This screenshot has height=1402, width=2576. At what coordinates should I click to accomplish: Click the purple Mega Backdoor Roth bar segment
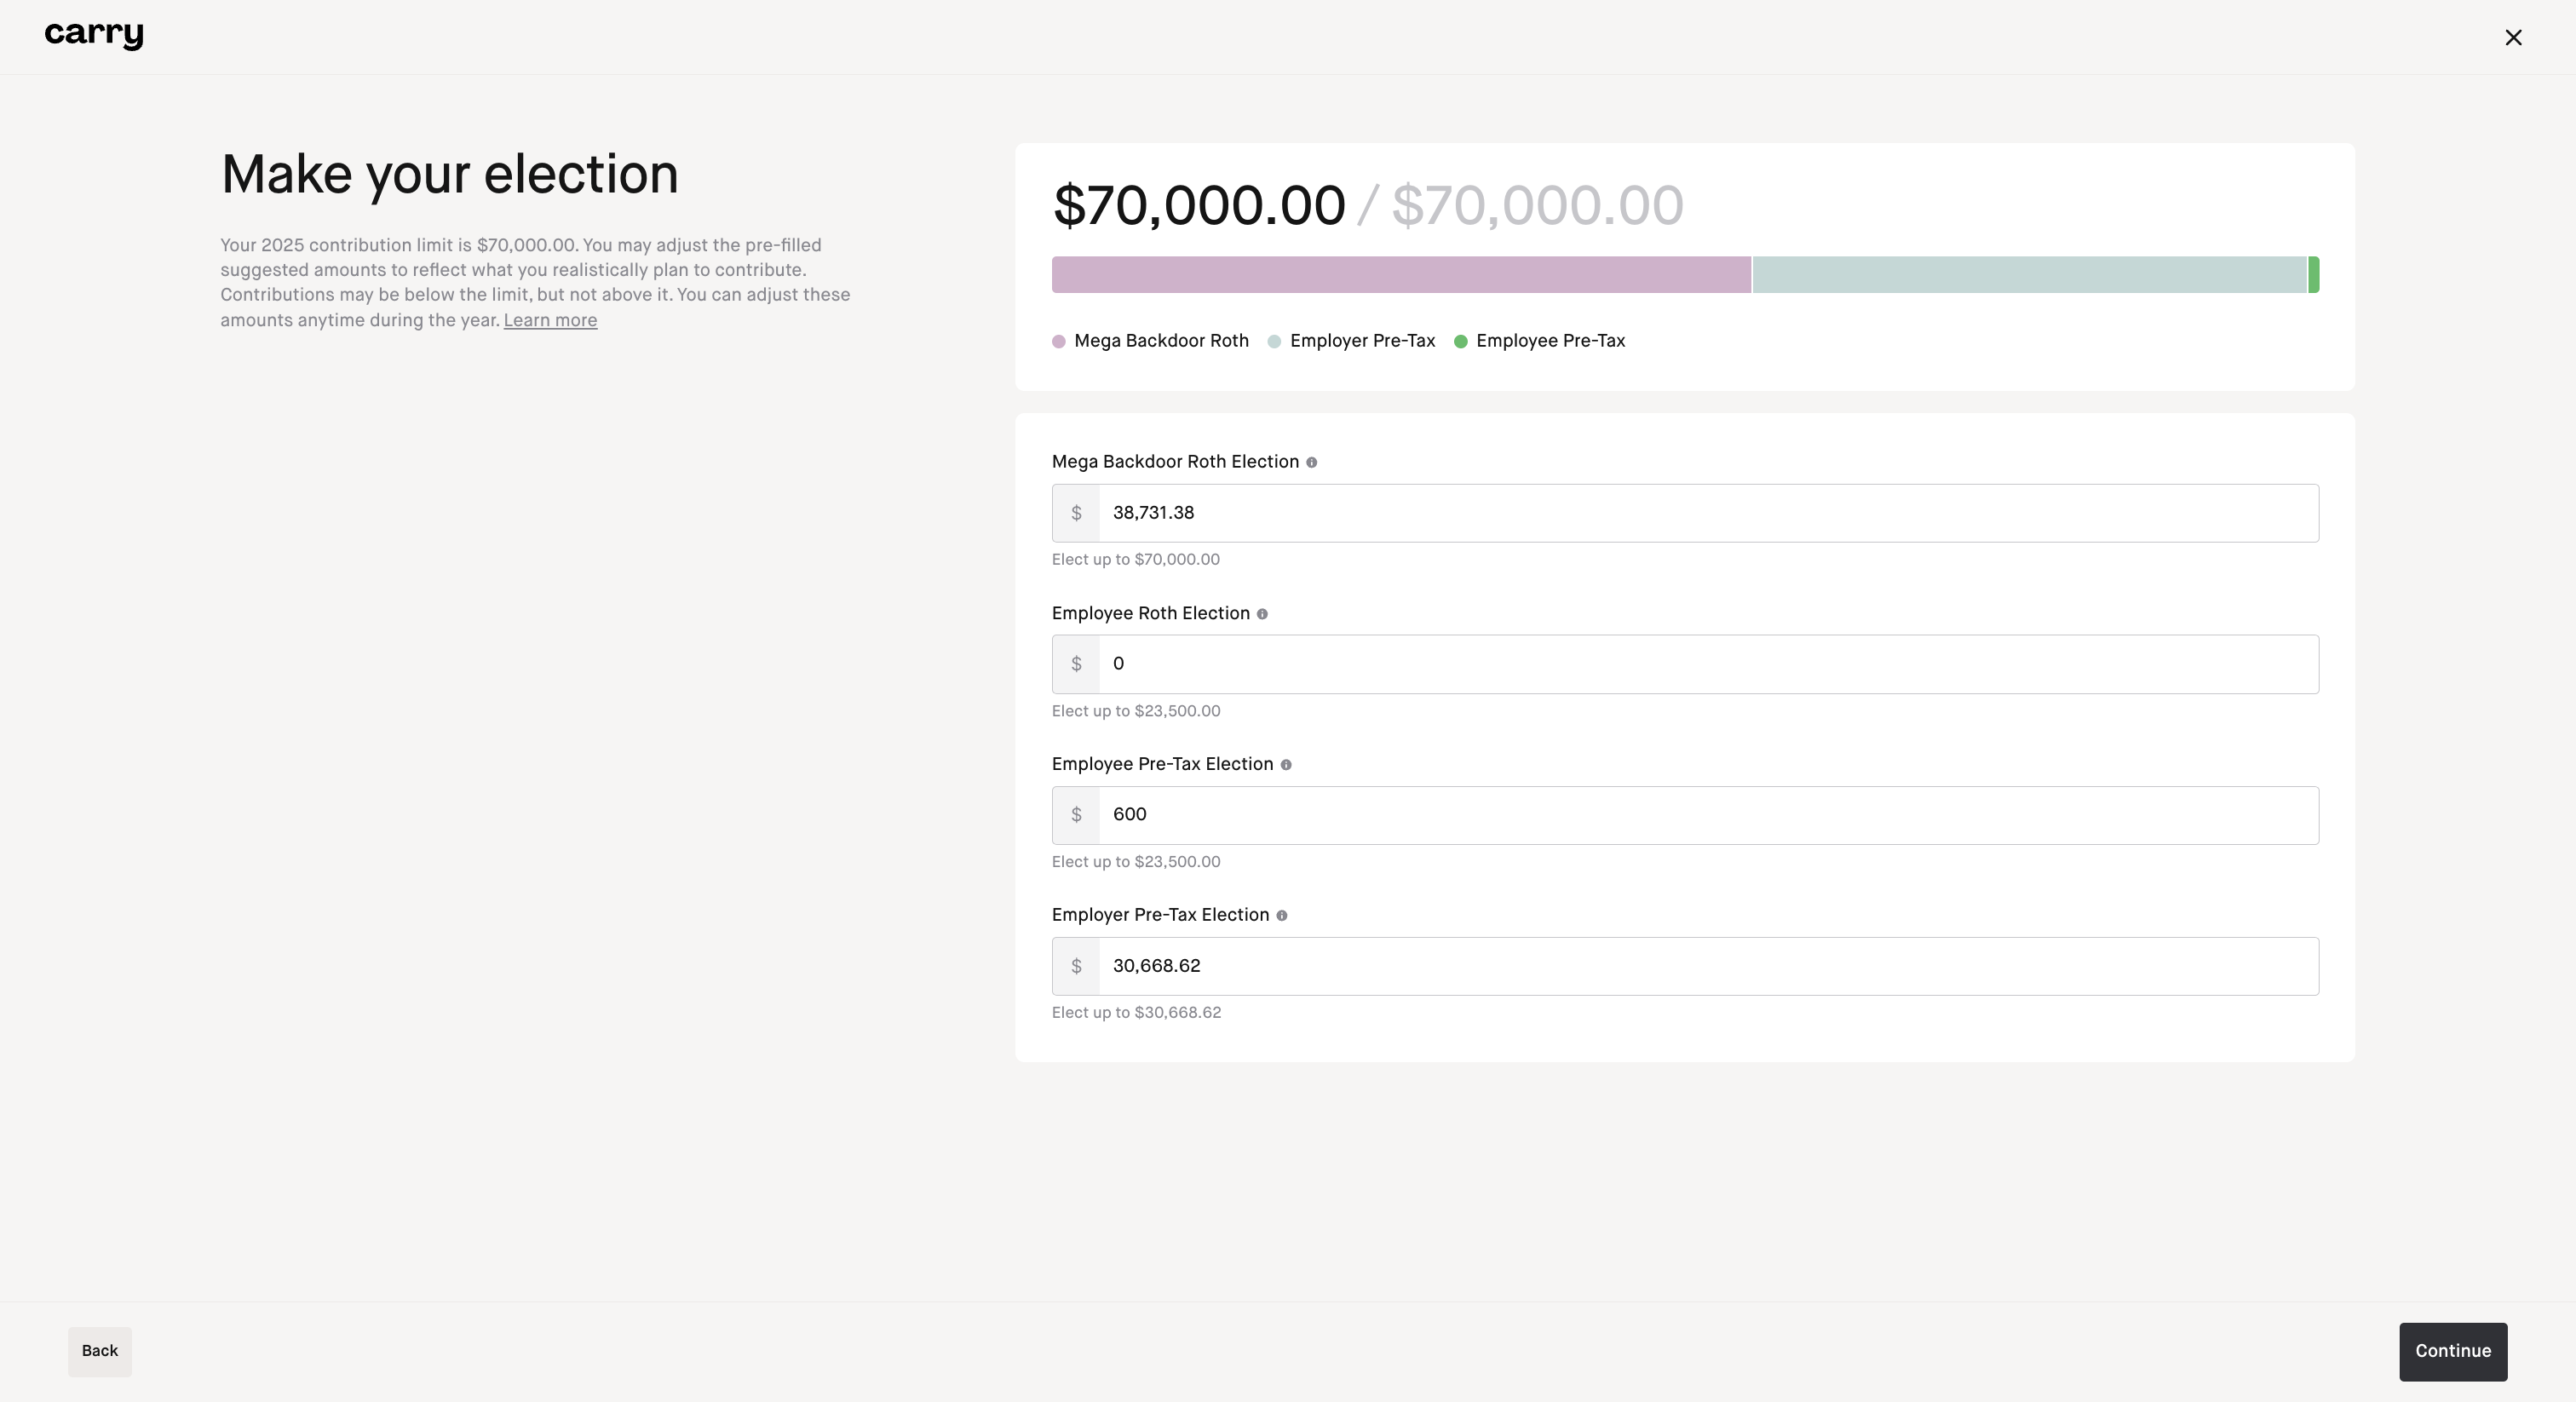(x=1401, y=275)
